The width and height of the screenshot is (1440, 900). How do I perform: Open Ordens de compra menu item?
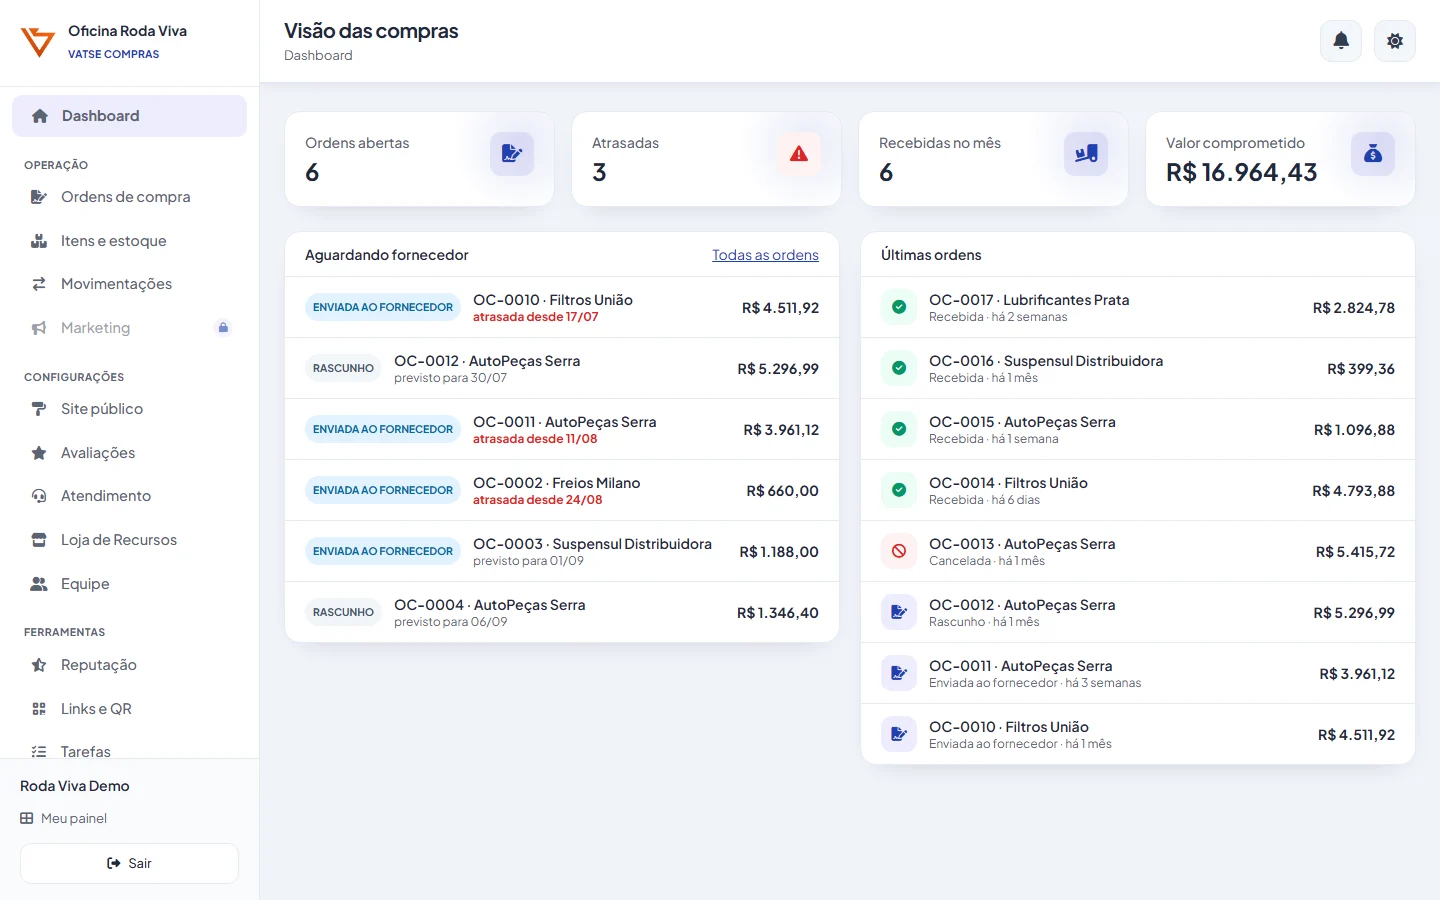point(129,197)
